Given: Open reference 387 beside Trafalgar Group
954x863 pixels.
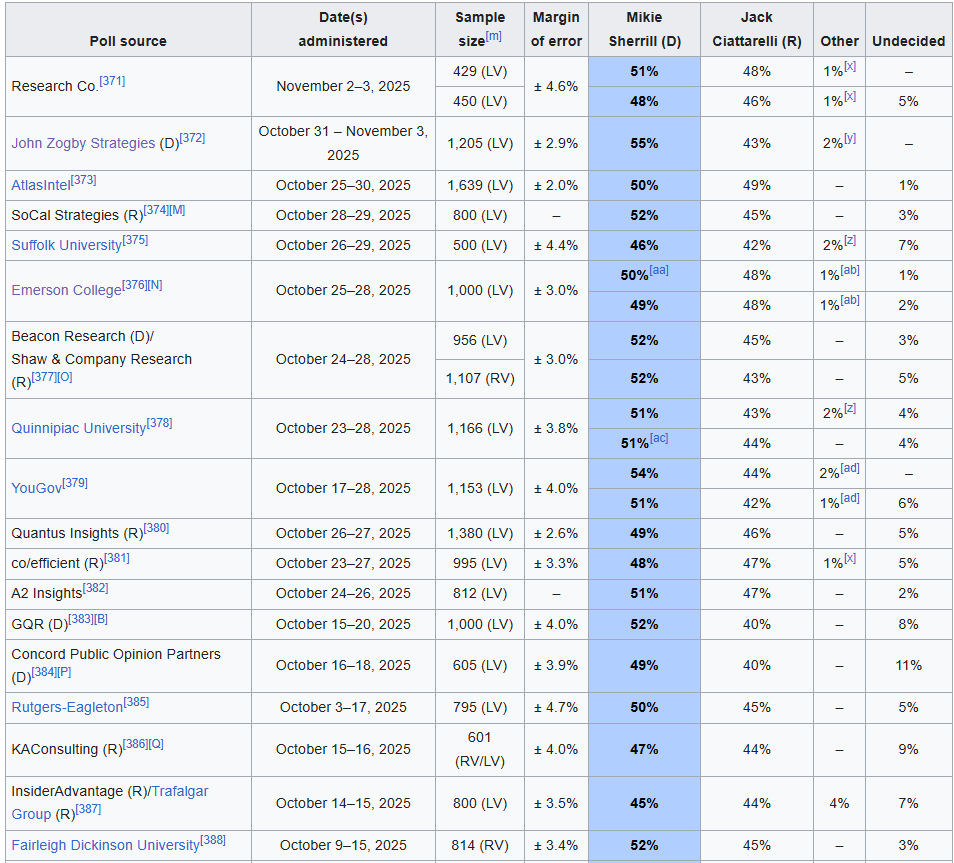Looking at the screenshot, I should pos(88,809).
